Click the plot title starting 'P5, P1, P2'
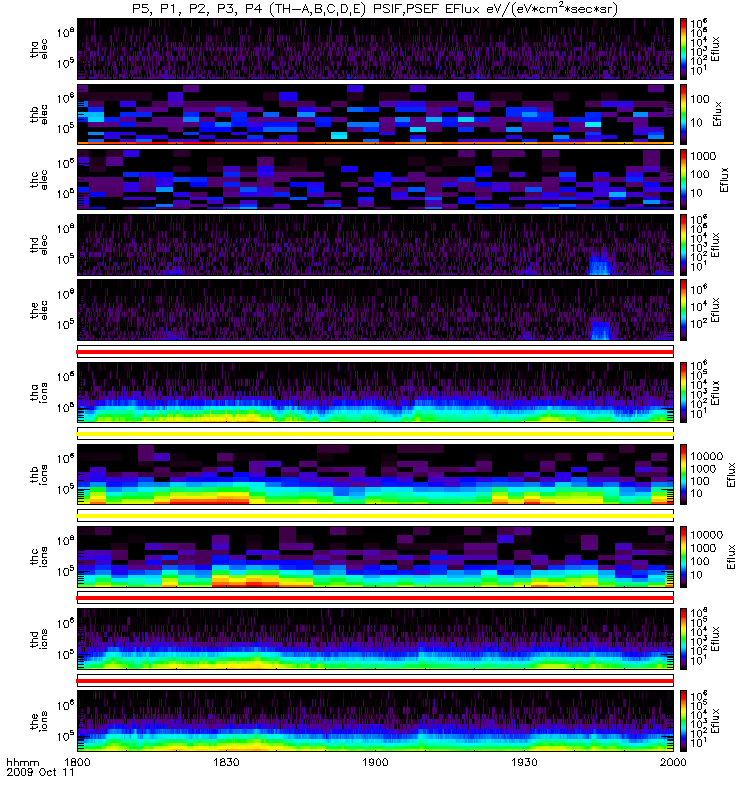The width and height of the screenshot is (750, 800). (374, 9)
